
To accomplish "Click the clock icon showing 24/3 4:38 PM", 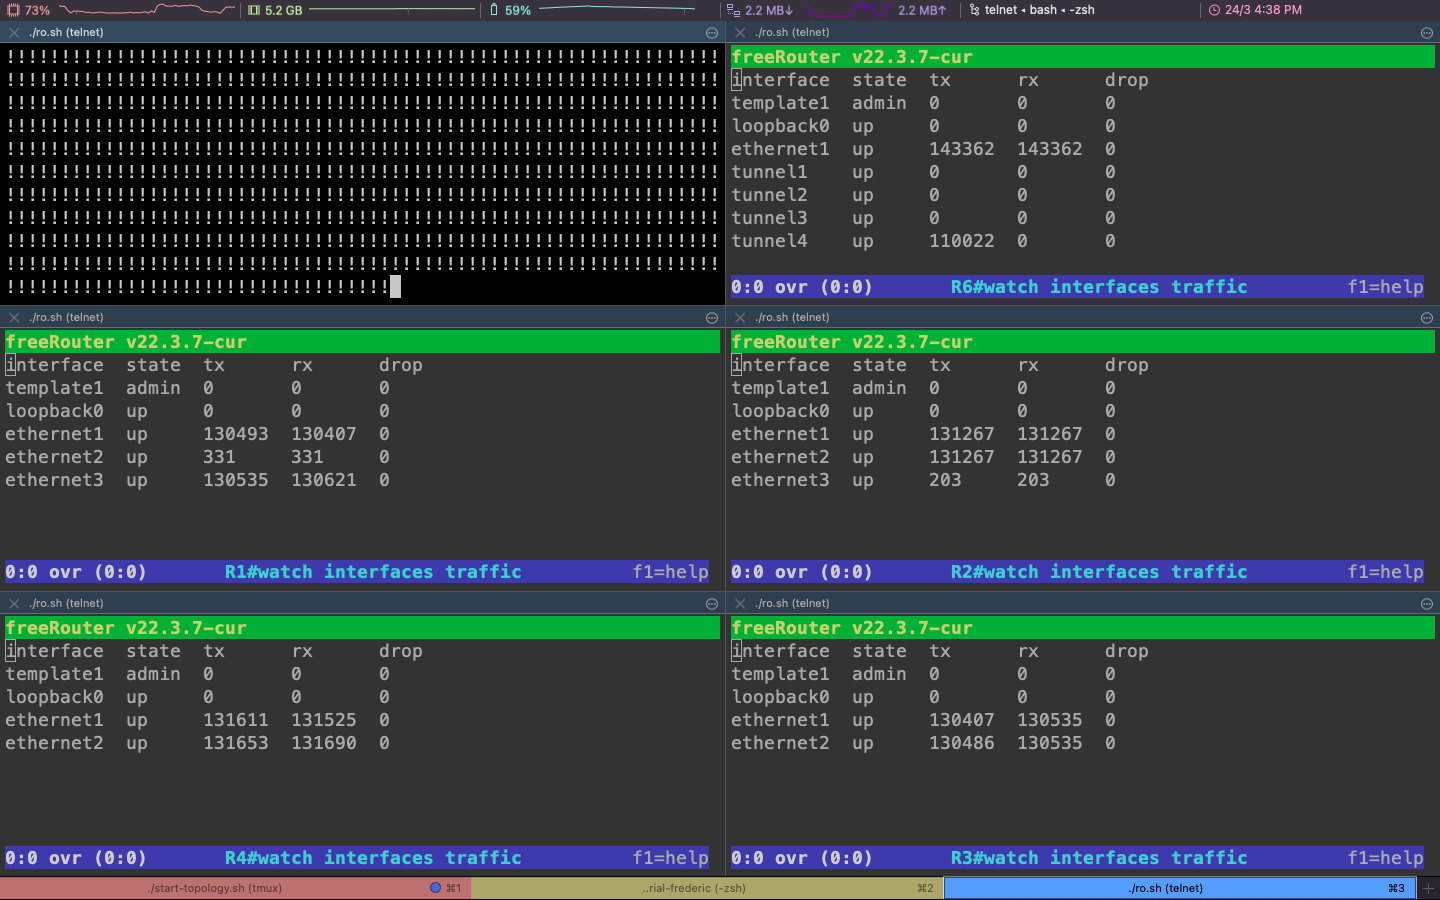I will [1214, 10].
